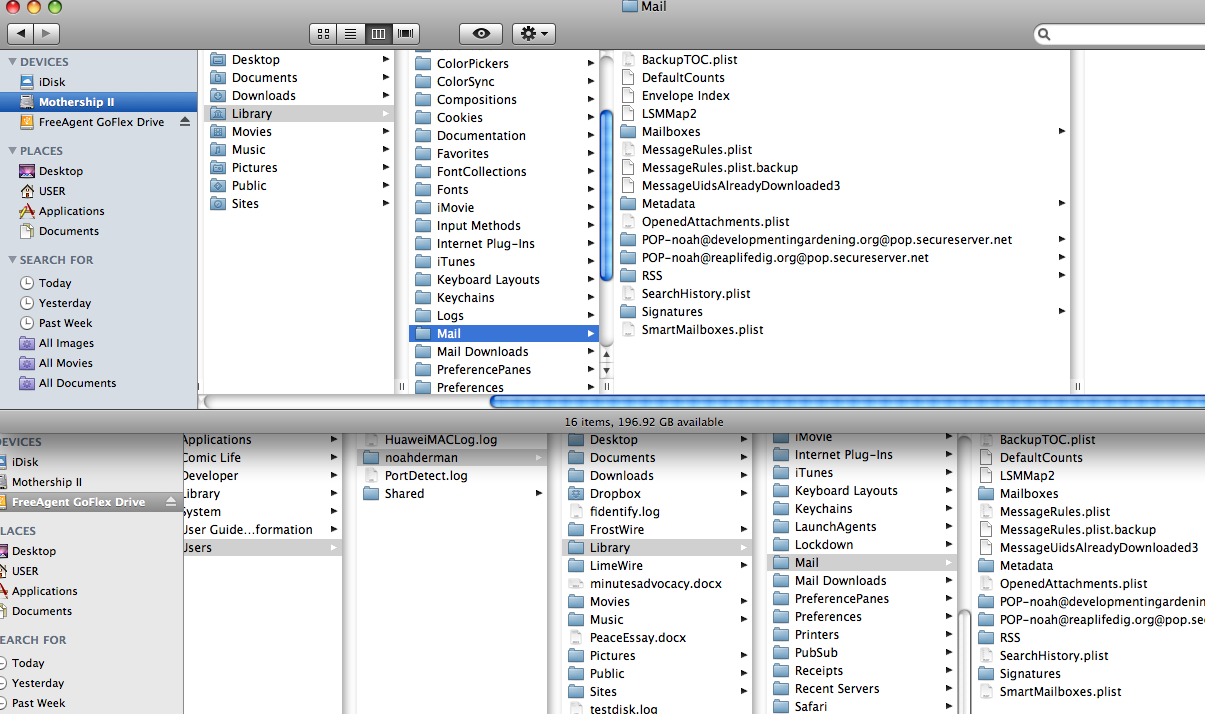
Task: Switch upper Finder window to icon view
Action: (323, 34)
